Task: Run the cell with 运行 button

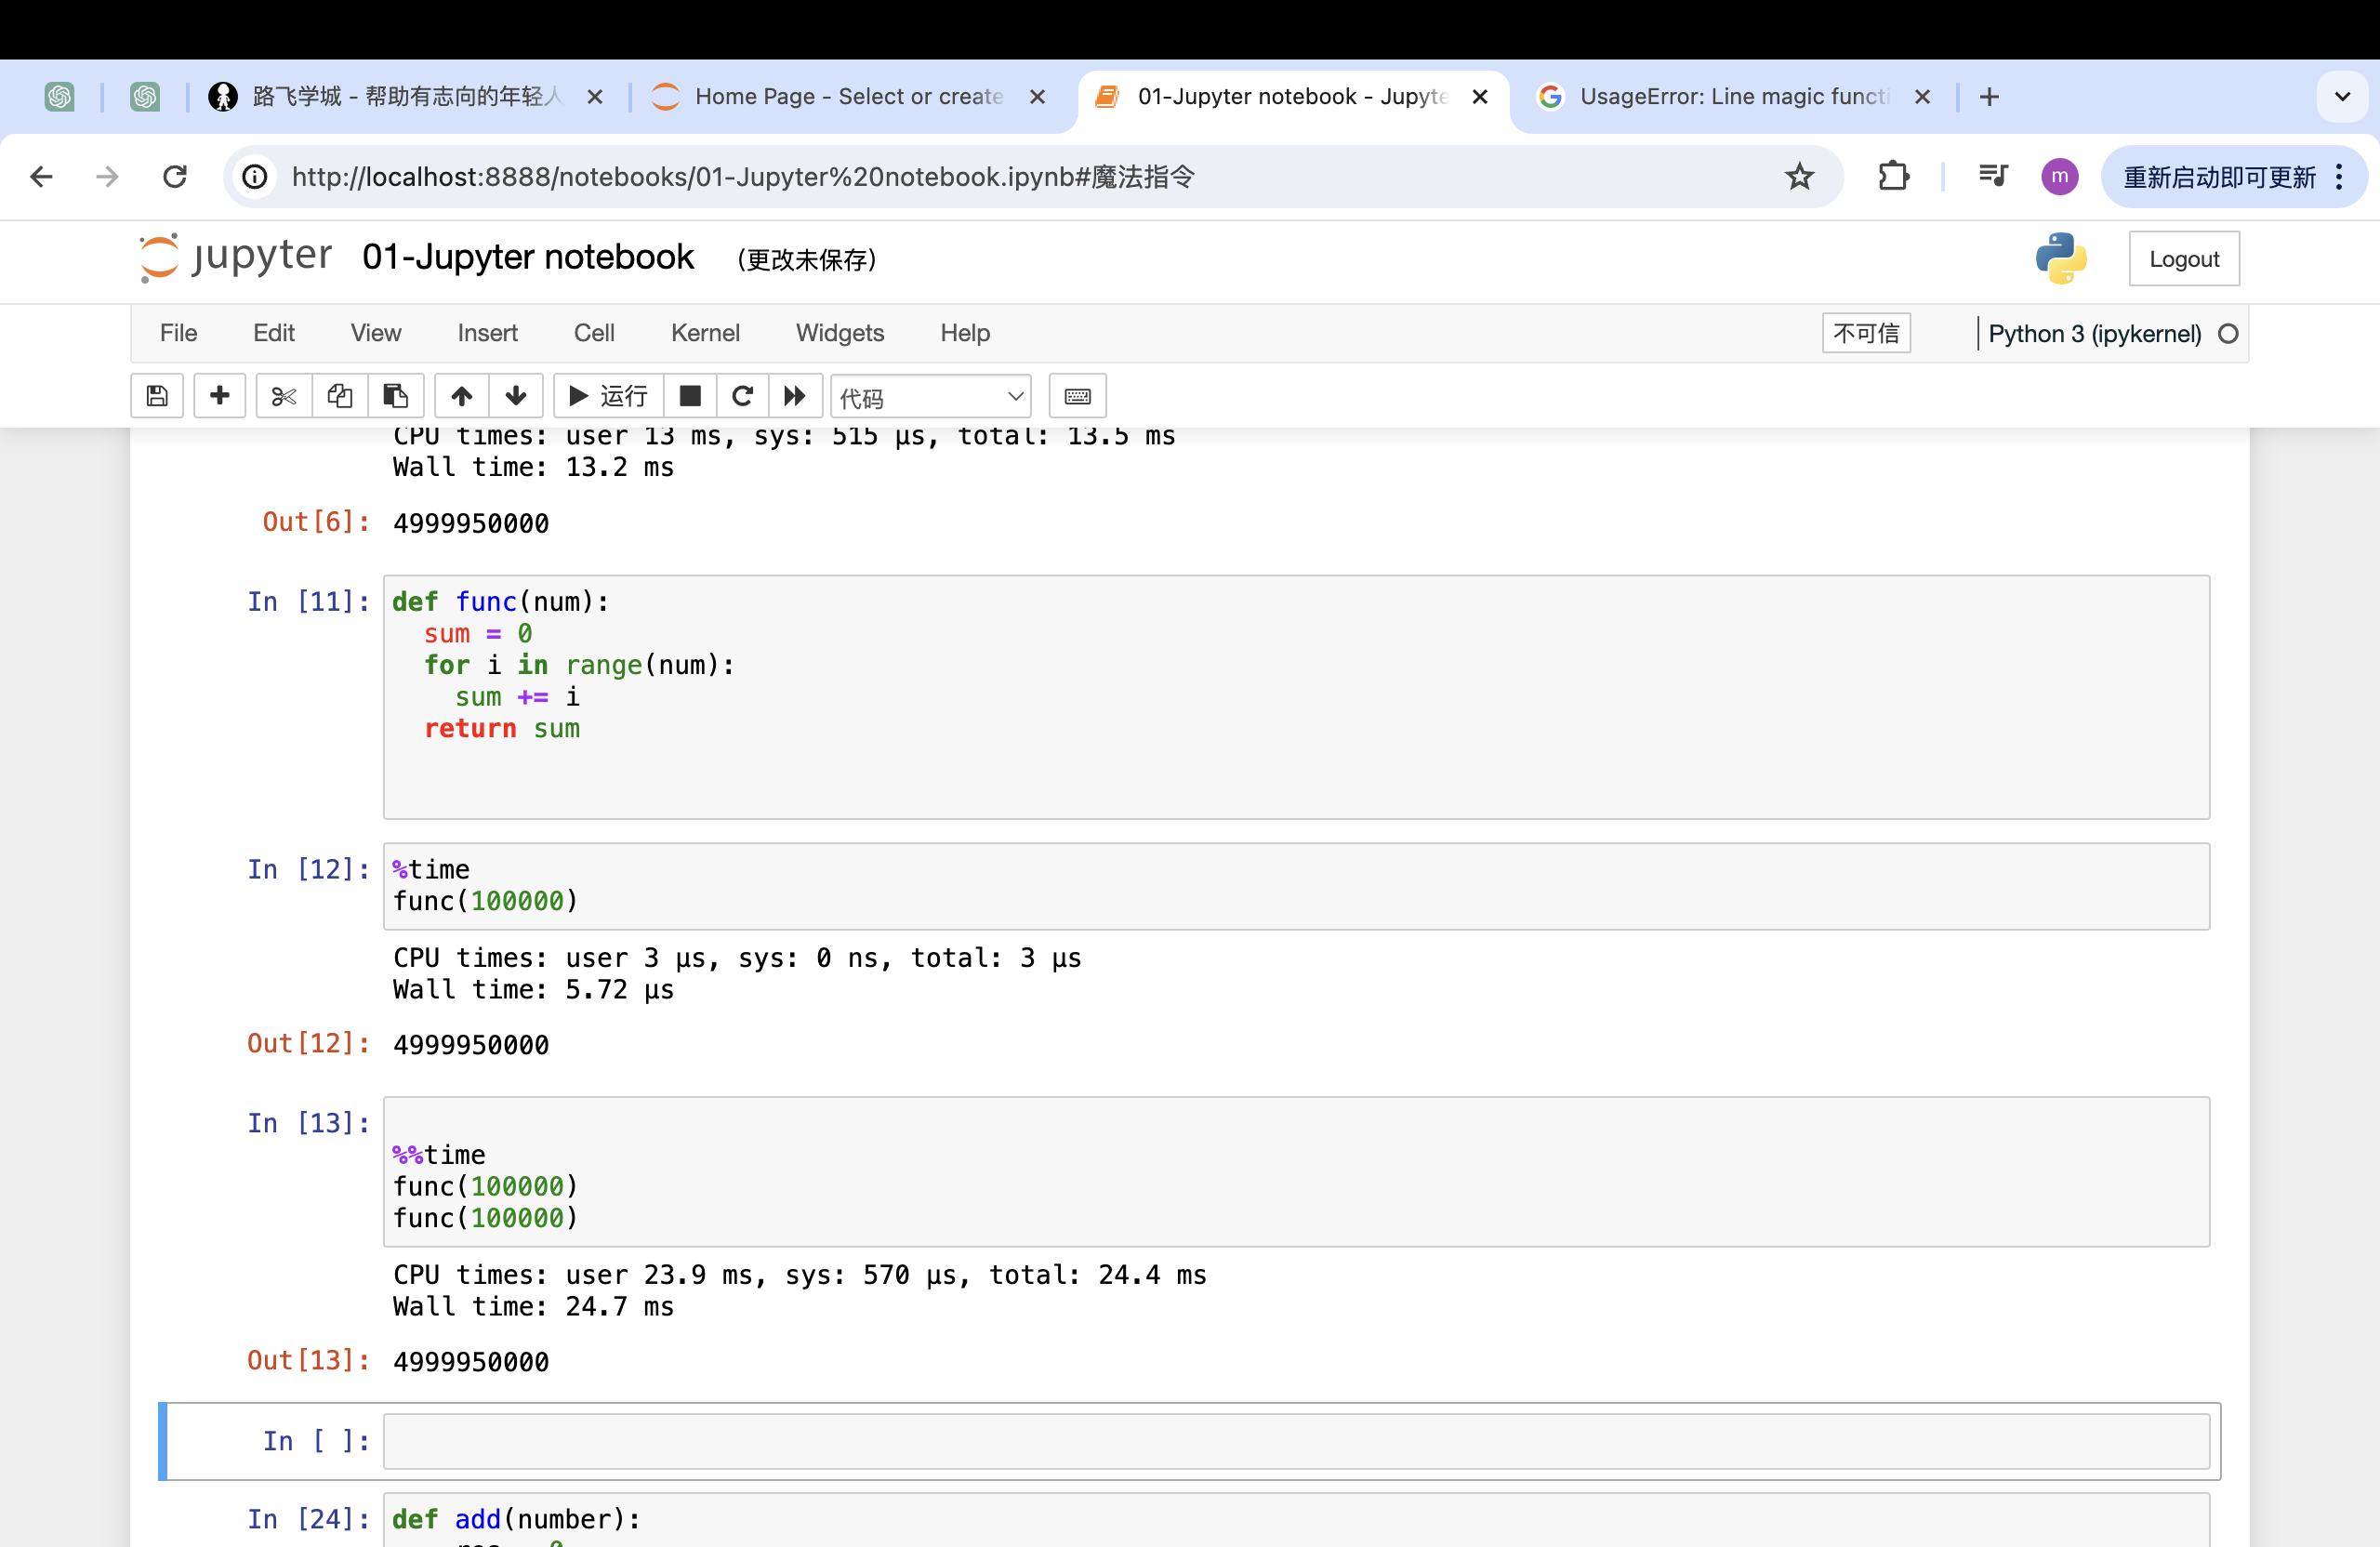Action: [x=608, y=396]
